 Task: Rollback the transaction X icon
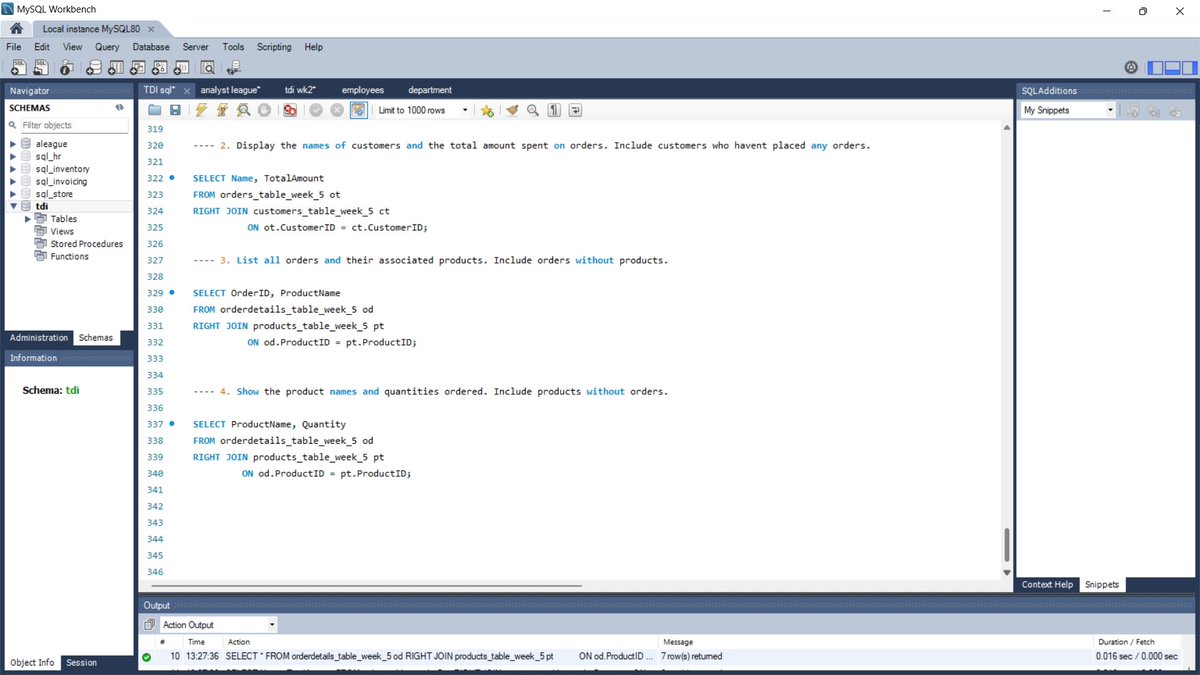tap(337, 110)
